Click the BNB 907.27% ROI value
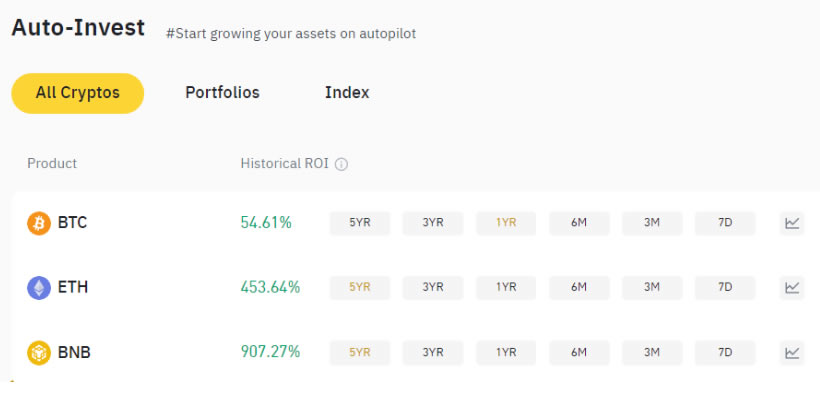The image size is (820, 393). coord(270,352)
